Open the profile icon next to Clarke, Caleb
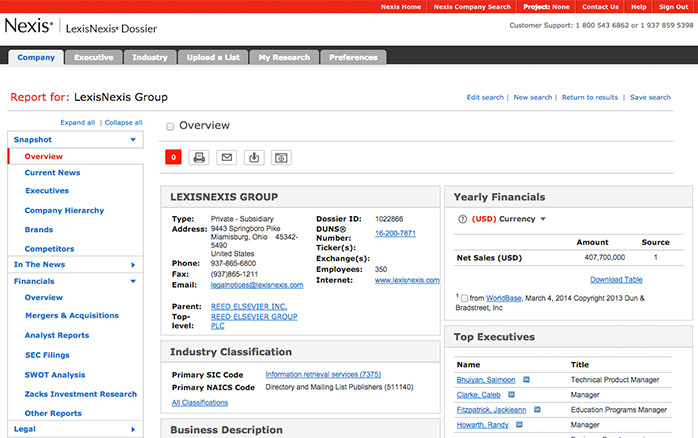698x438 pixels. pos(511,394)
